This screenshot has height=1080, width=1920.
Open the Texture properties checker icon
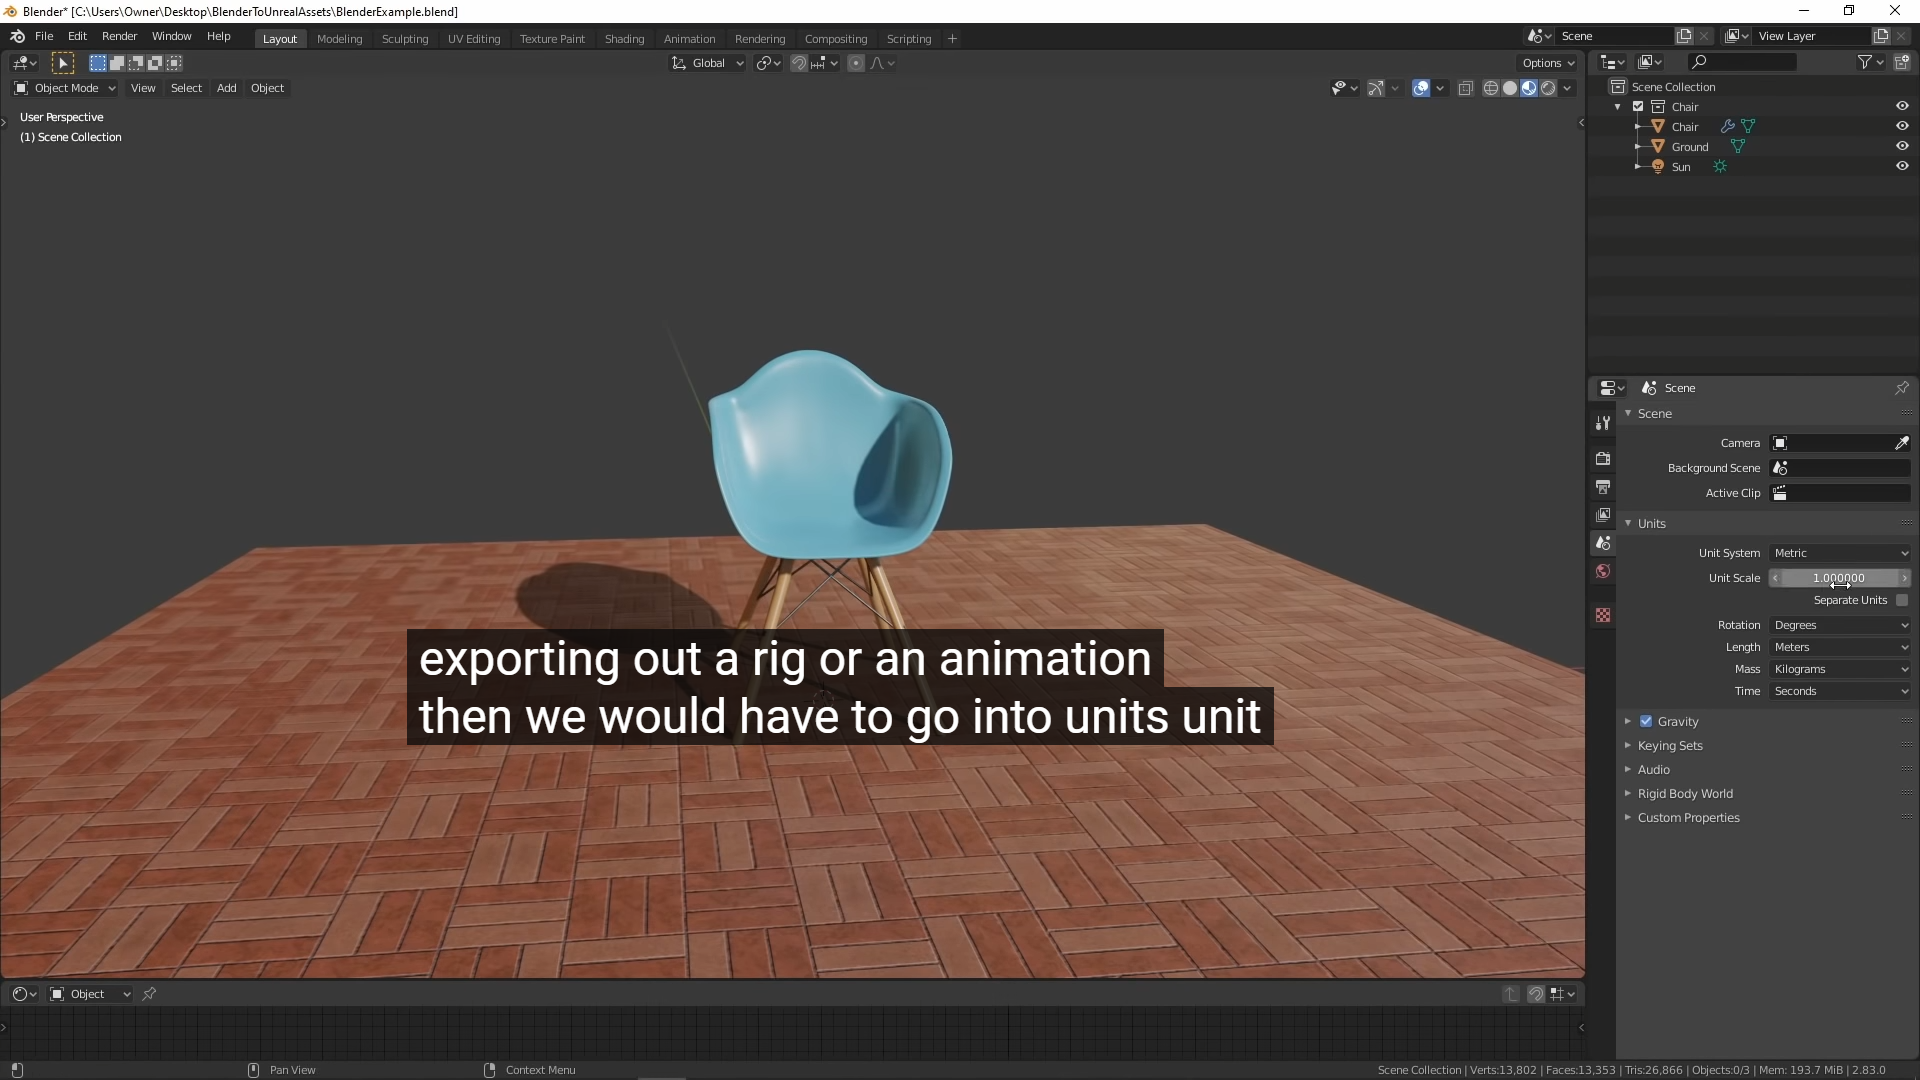coord(1603,615)
